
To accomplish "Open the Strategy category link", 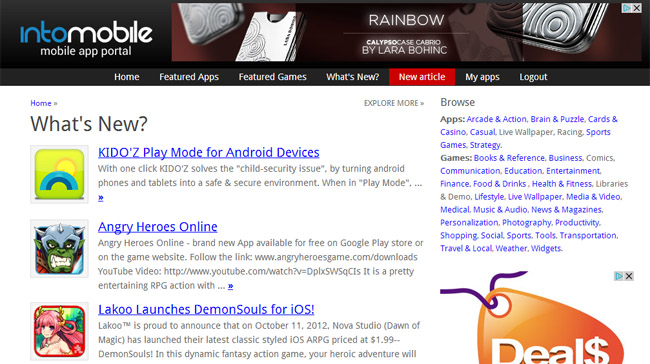I will (x=485, y=145).
